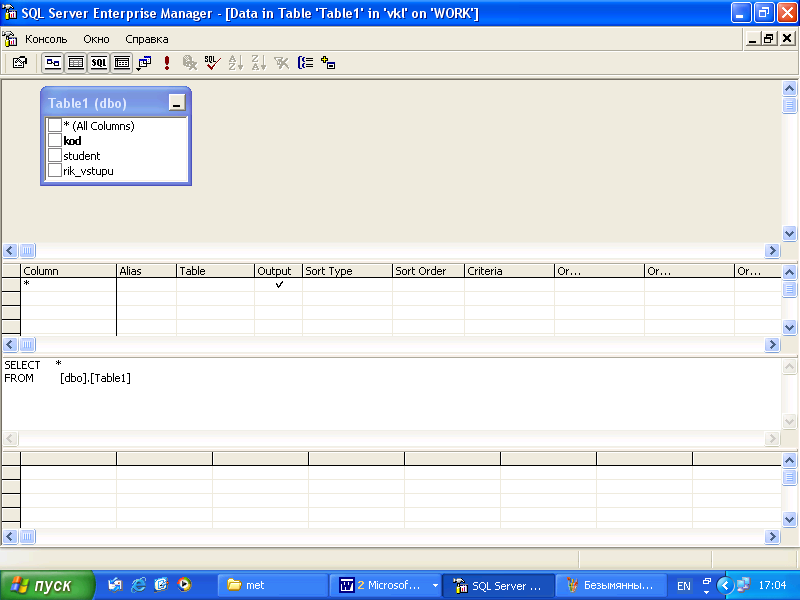The height and width of the screenshot is (600, 800).
Task: Launch Internet Explorer from quick launch
Action: (x=138, y=585)
